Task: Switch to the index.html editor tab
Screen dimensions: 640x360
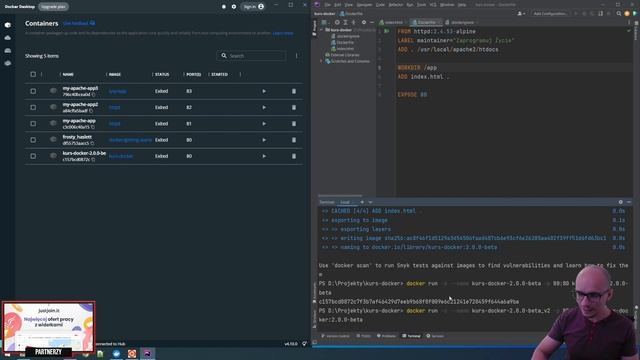Action: pyautogui.click(x=391, y=22)
